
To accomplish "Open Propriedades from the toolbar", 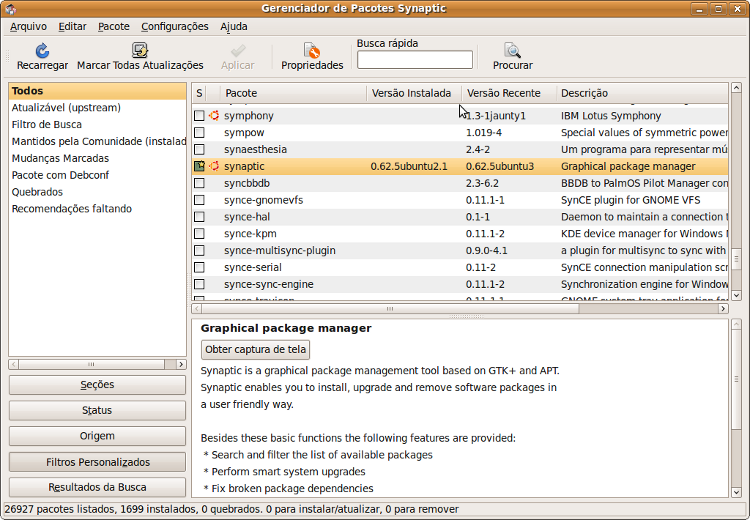I will coord(312,50).
